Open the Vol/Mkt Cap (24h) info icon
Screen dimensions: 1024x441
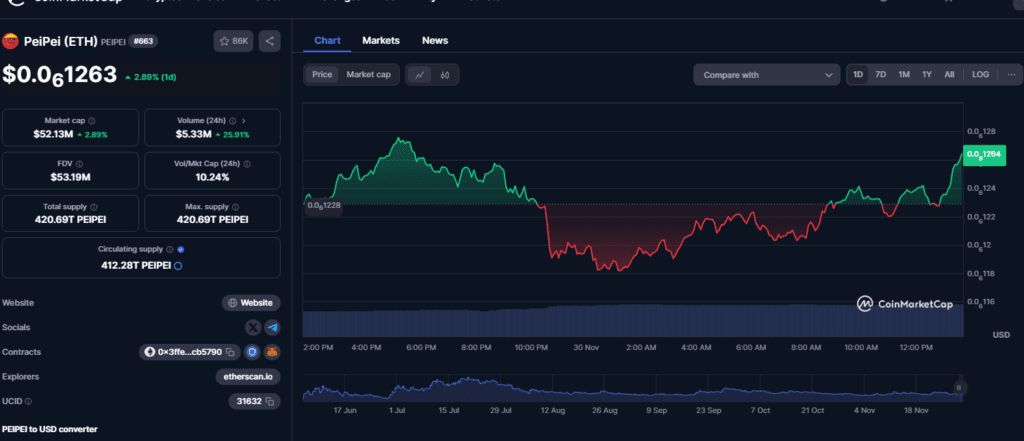click(247, 164)
